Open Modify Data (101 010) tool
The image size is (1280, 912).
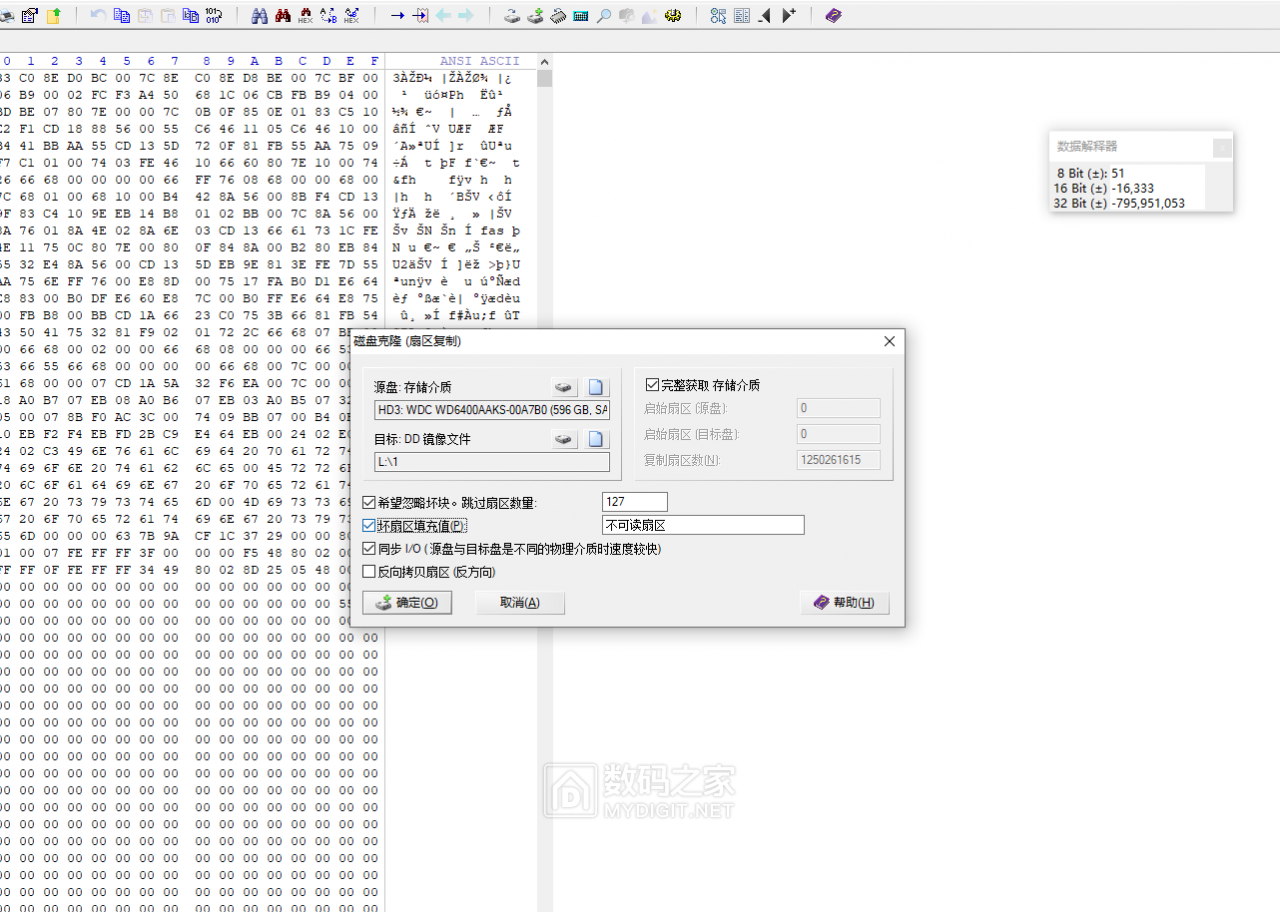click(214, 15)
